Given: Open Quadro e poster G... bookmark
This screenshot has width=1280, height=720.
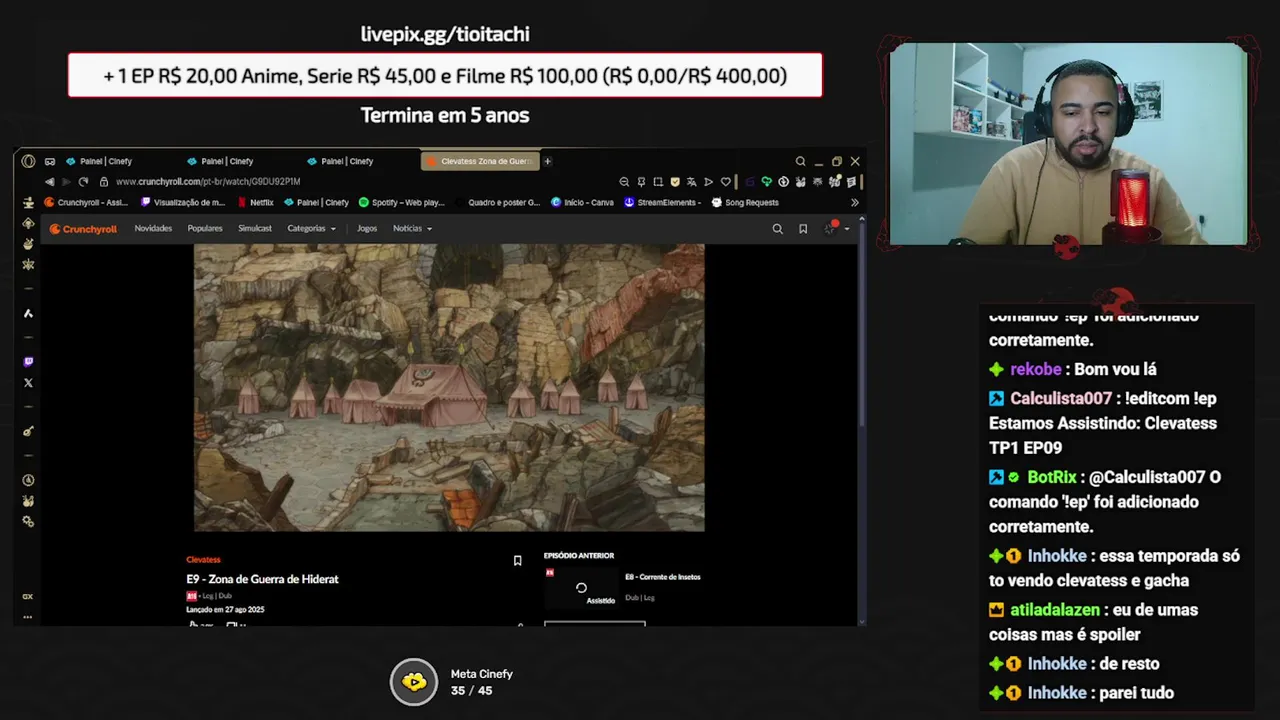Looking at the screenshot, I should (x=497, y=202).
